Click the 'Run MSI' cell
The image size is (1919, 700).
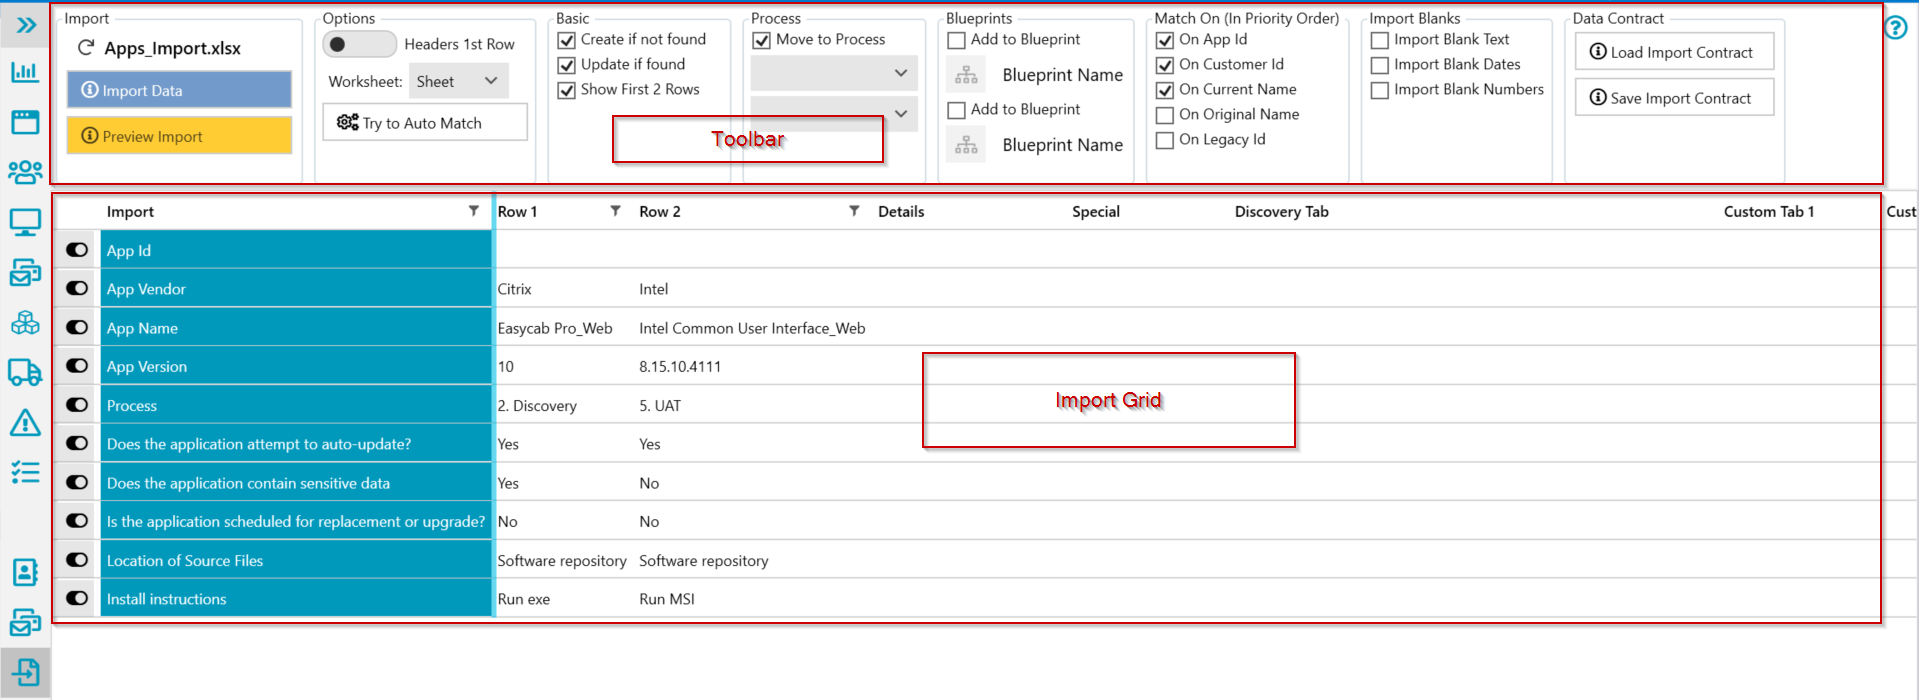click(x=667, y=599)
